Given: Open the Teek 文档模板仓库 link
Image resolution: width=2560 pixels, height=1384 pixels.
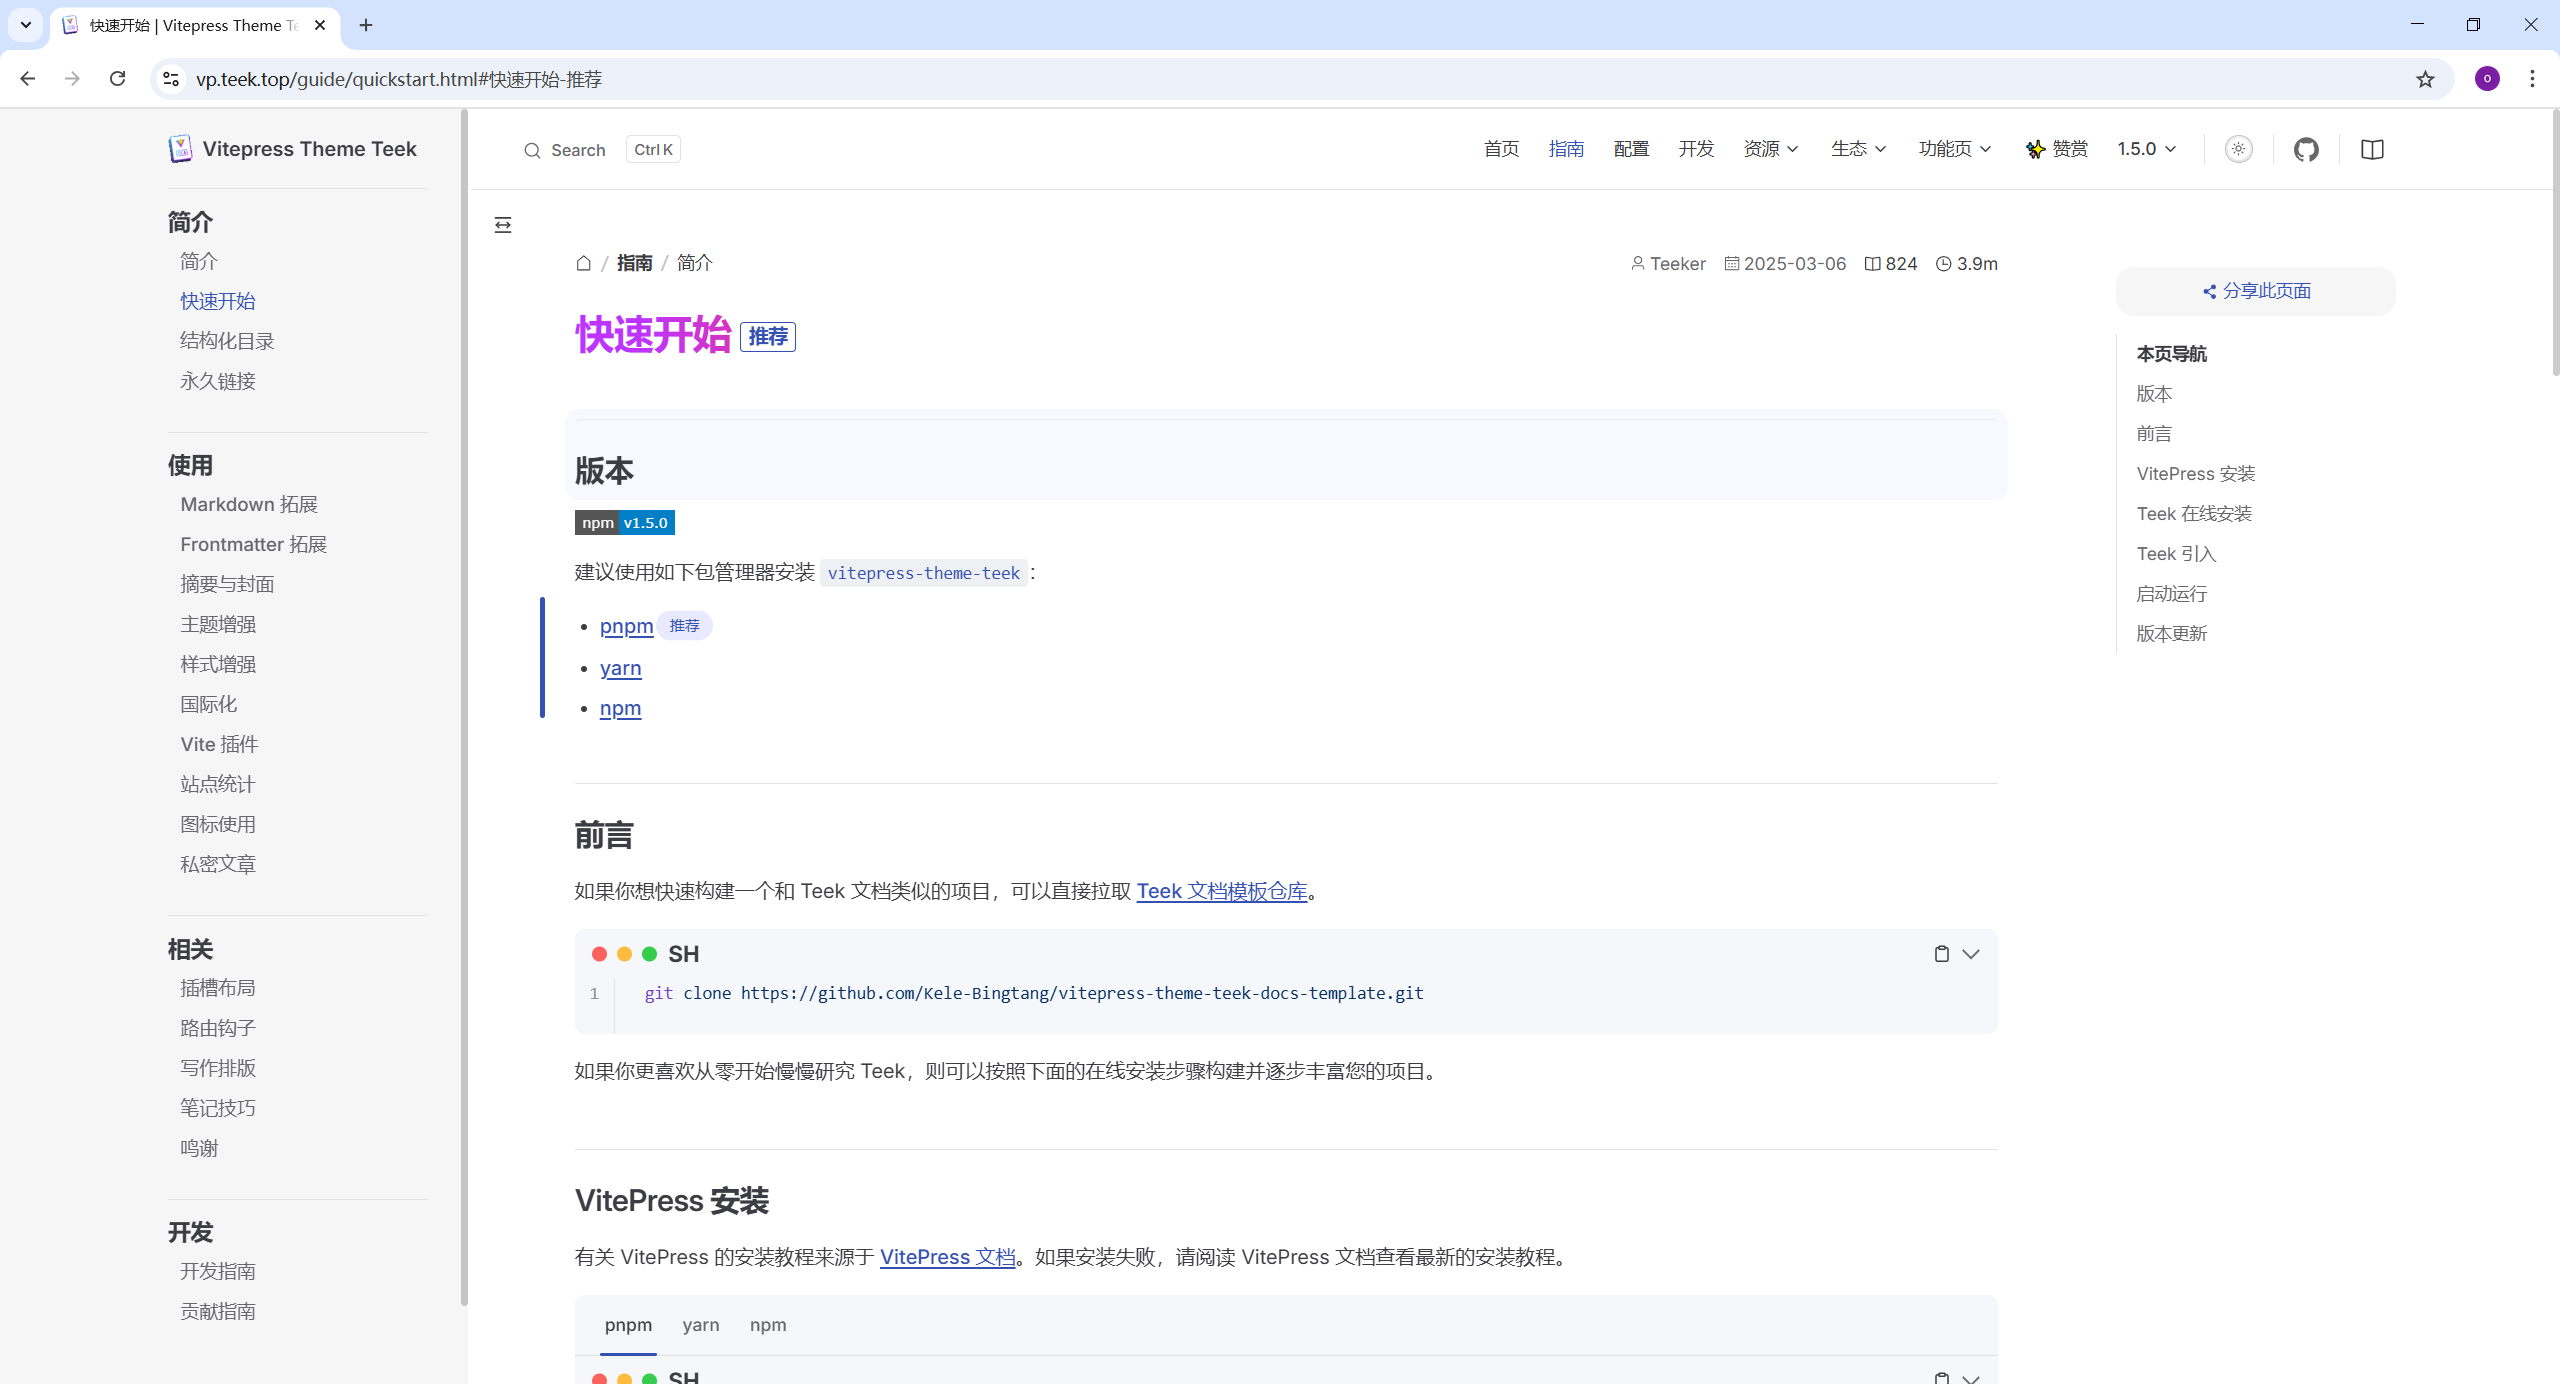Looking at the screenshot, I should pyautogui.click(x=1221, y=891).
